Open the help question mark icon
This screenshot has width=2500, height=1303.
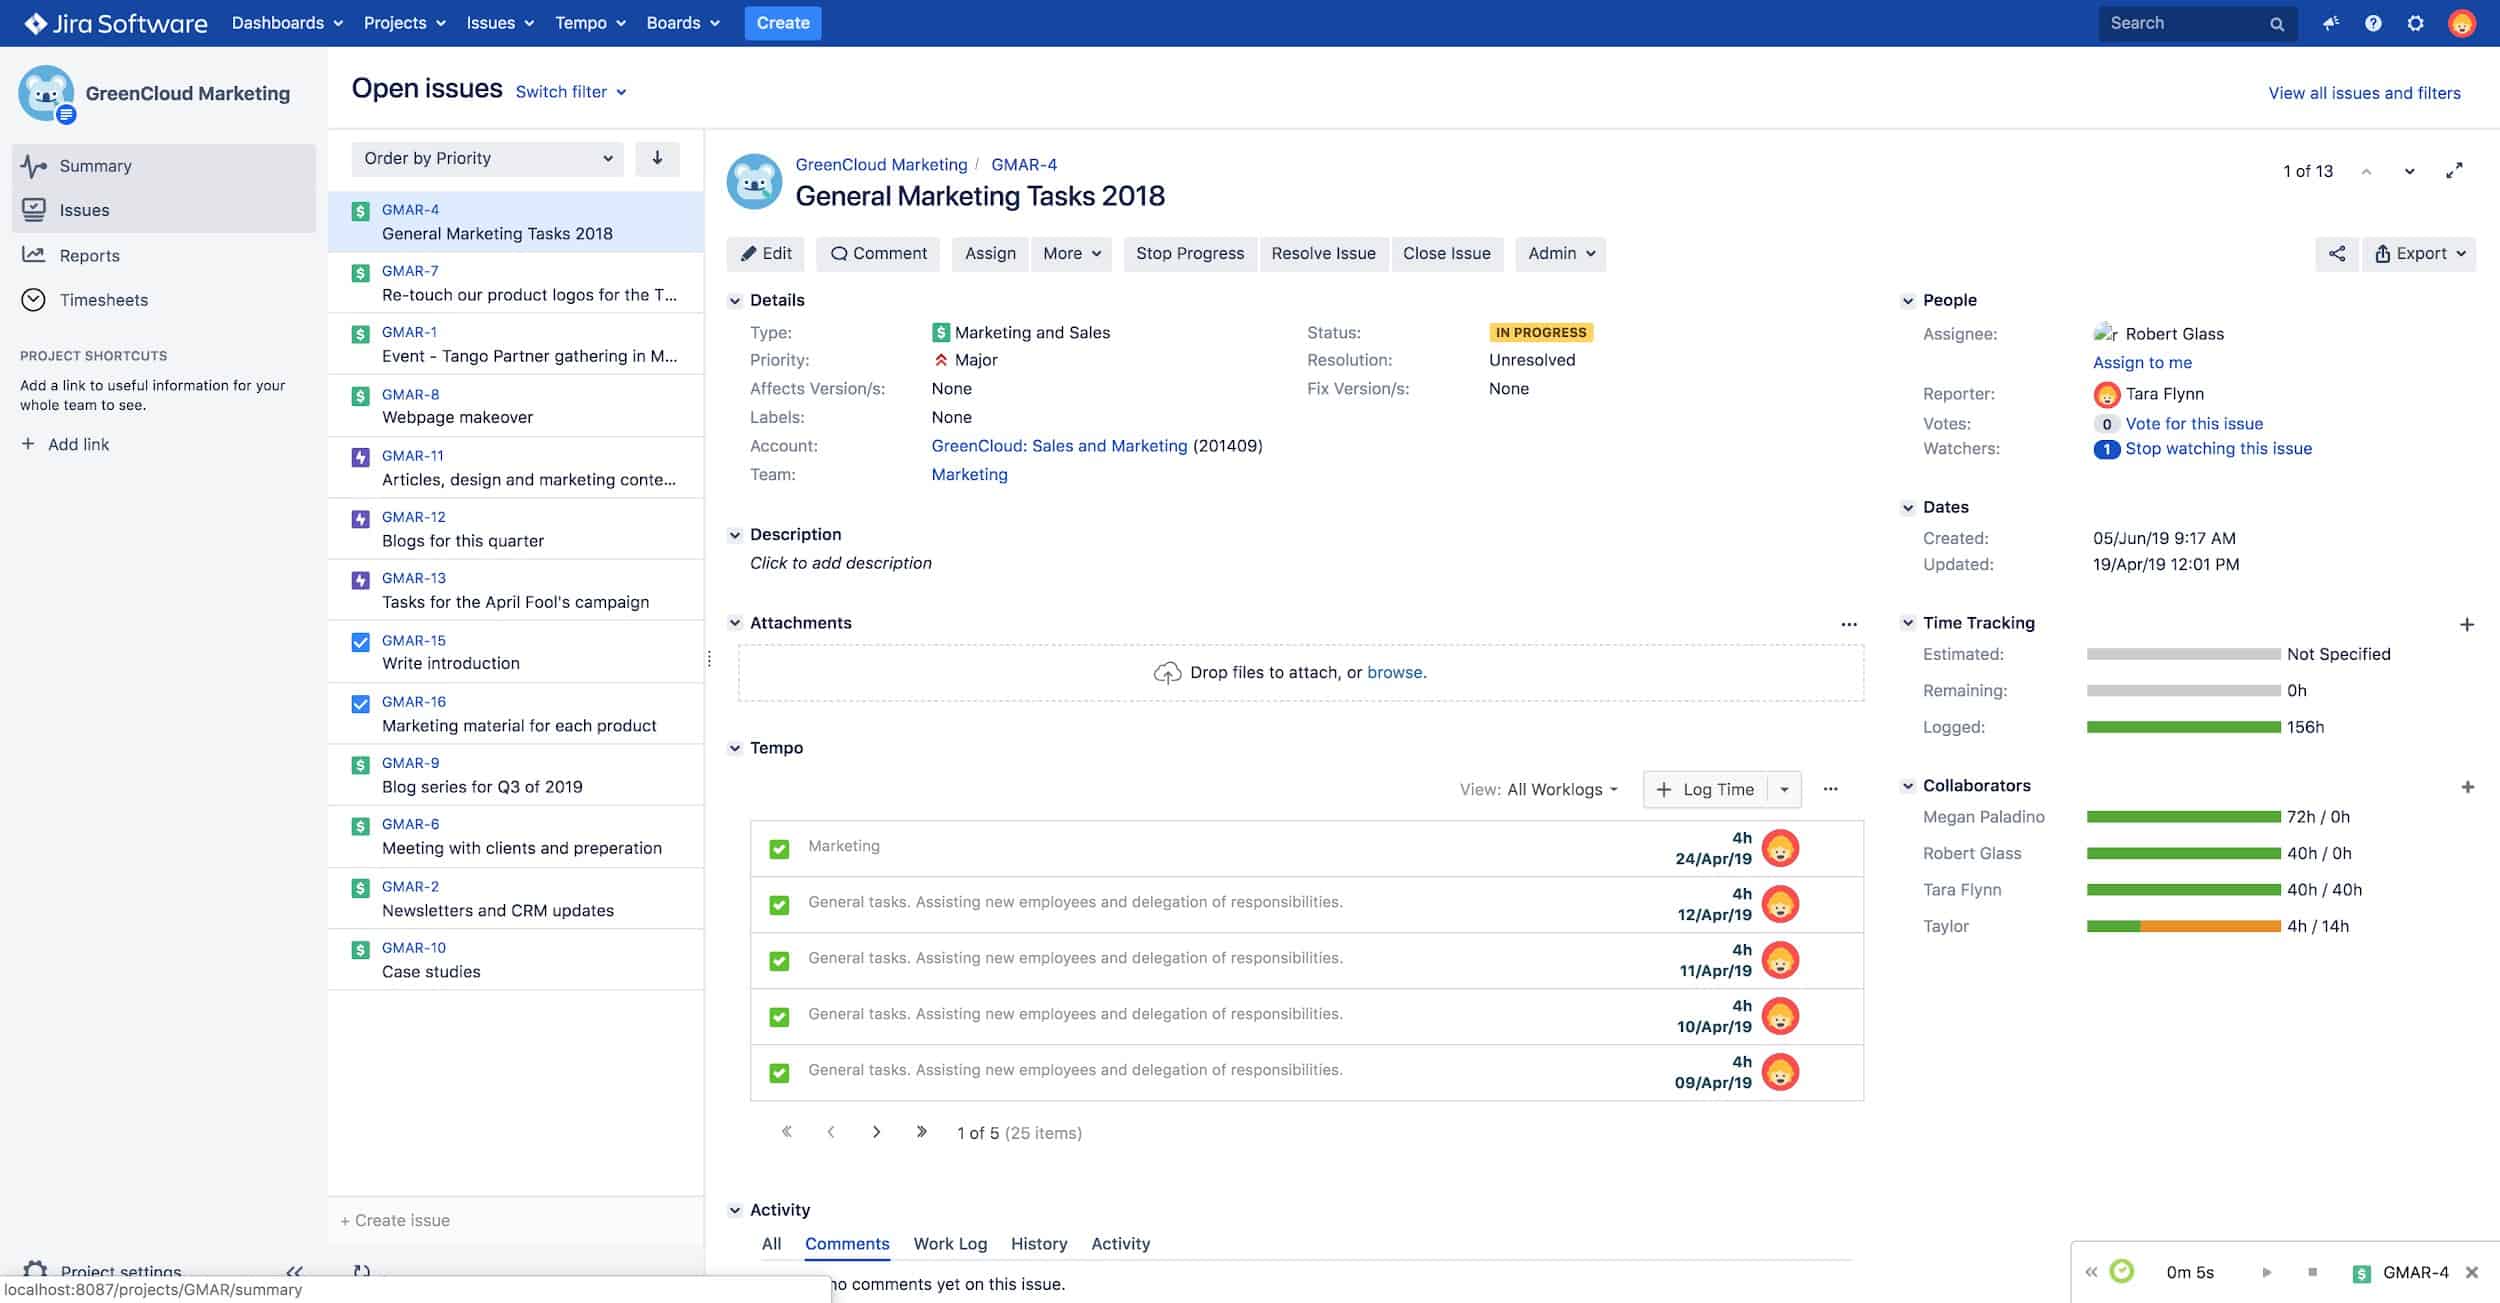click(x=2373, y=23)
